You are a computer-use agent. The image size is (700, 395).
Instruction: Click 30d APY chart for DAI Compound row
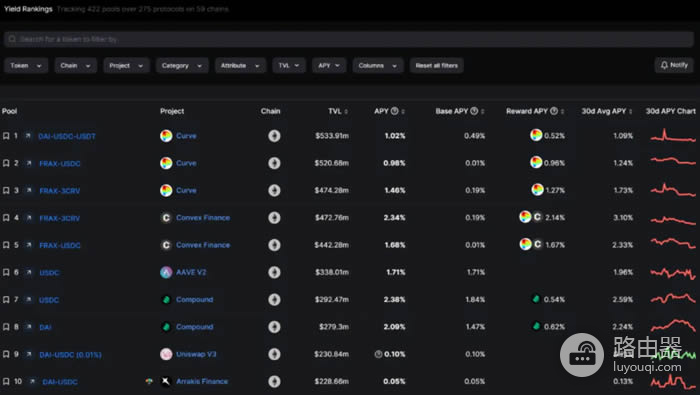[x=673, y=325]
